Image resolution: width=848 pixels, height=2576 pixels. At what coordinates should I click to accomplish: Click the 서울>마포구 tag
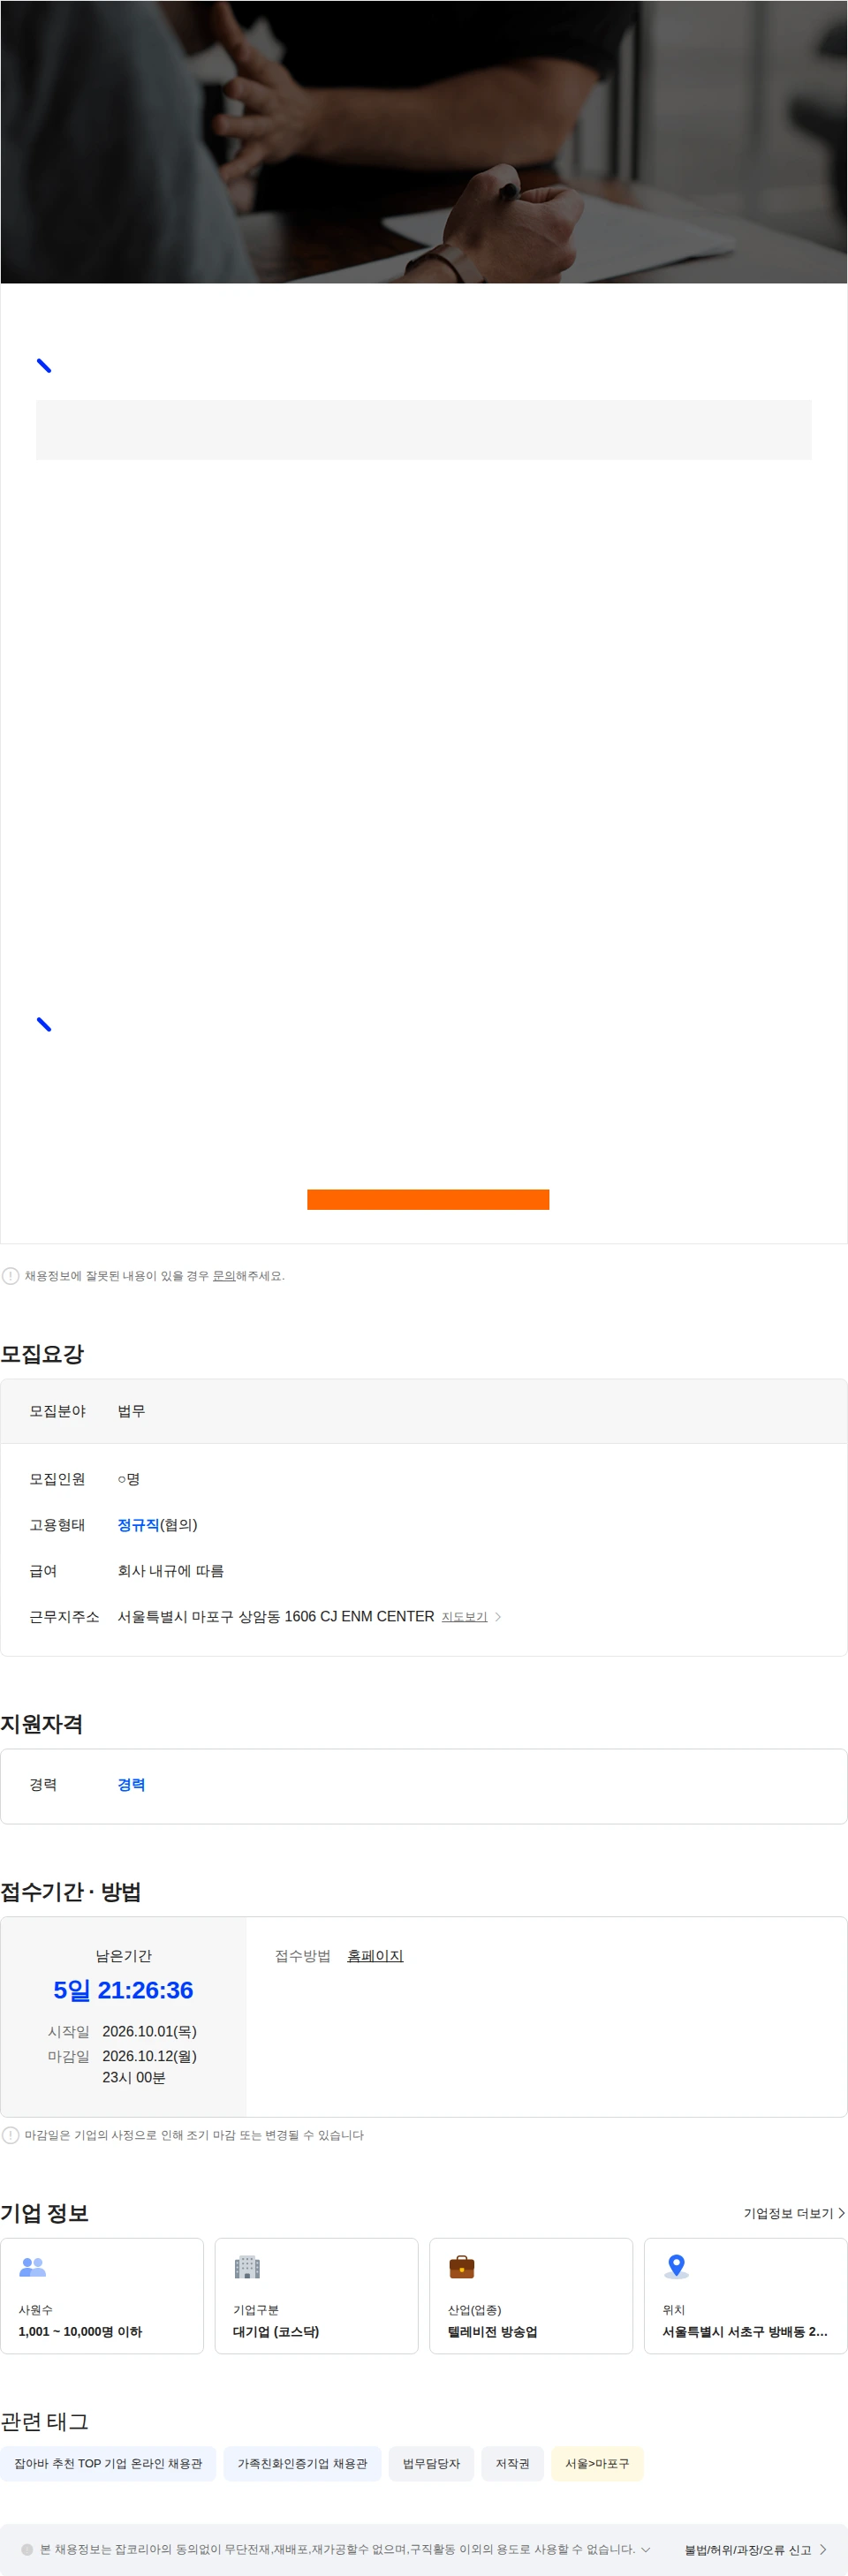coord(597,2464)
